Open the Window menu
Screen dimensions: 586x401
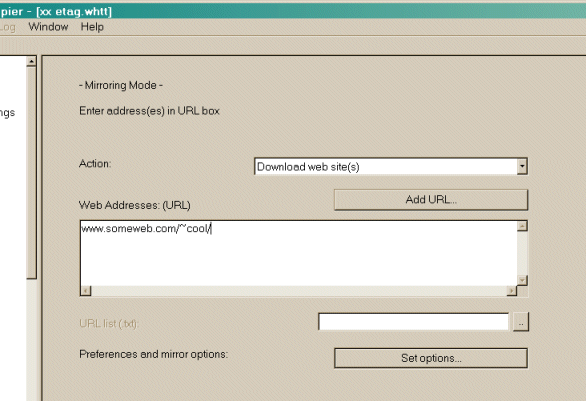(48, 27)
